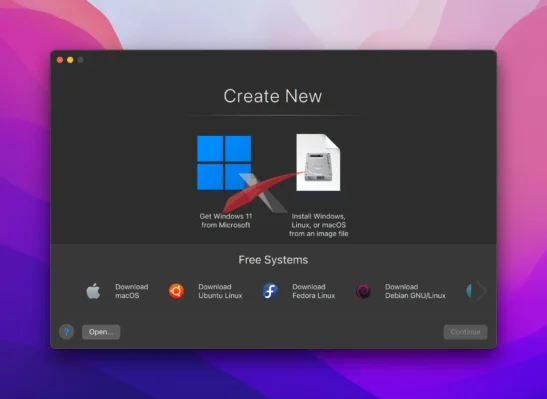Select the disk image file icon
This screenshot has width=547, height=399.
tap(318, 163)
